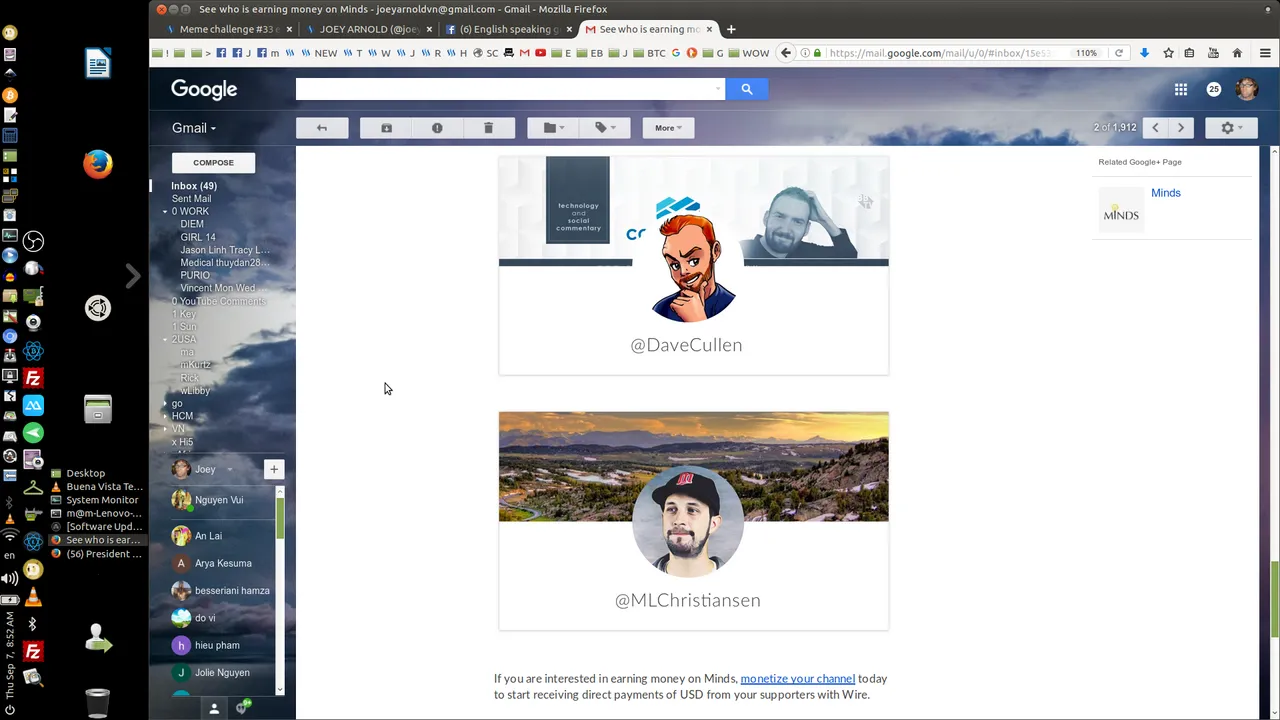Open chat with Jolie Nguyen
The image size is (1280, 720).
[222, 673]
